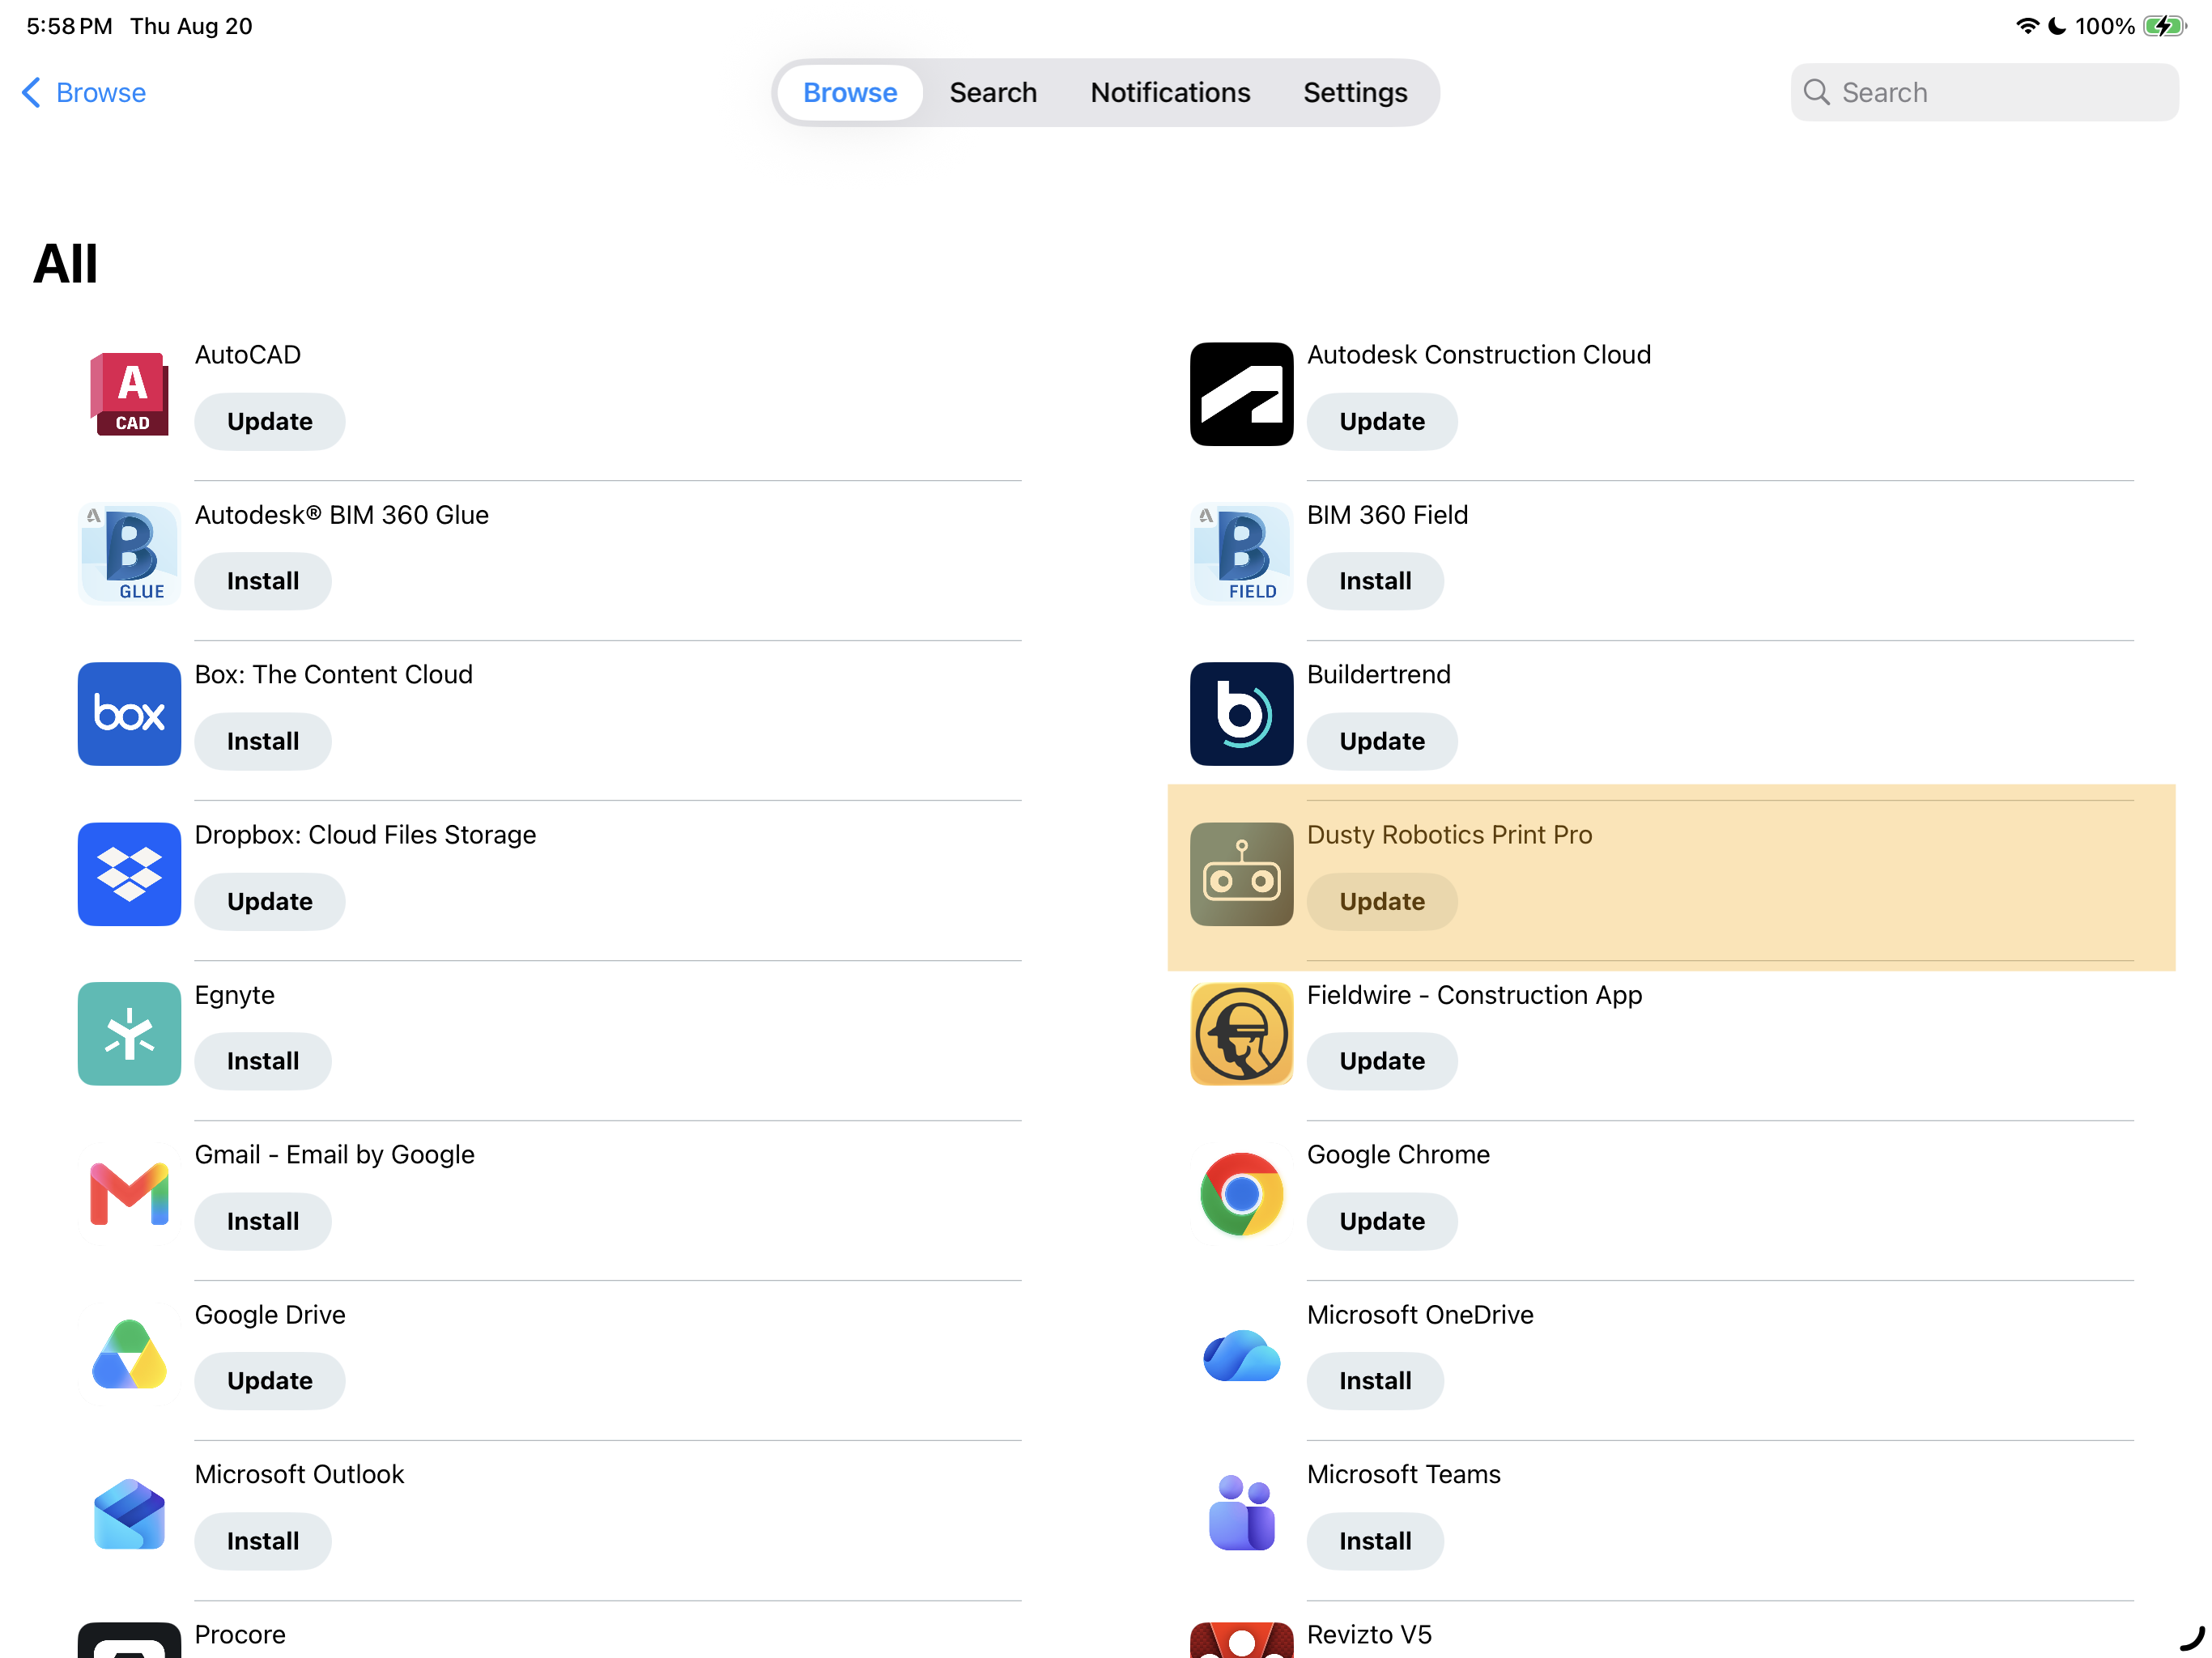This screenshot has width=2212, height=1658.
Task: Tap the 'Dropbox: Cloud Files Storage' name
Action: coord(365,835)
